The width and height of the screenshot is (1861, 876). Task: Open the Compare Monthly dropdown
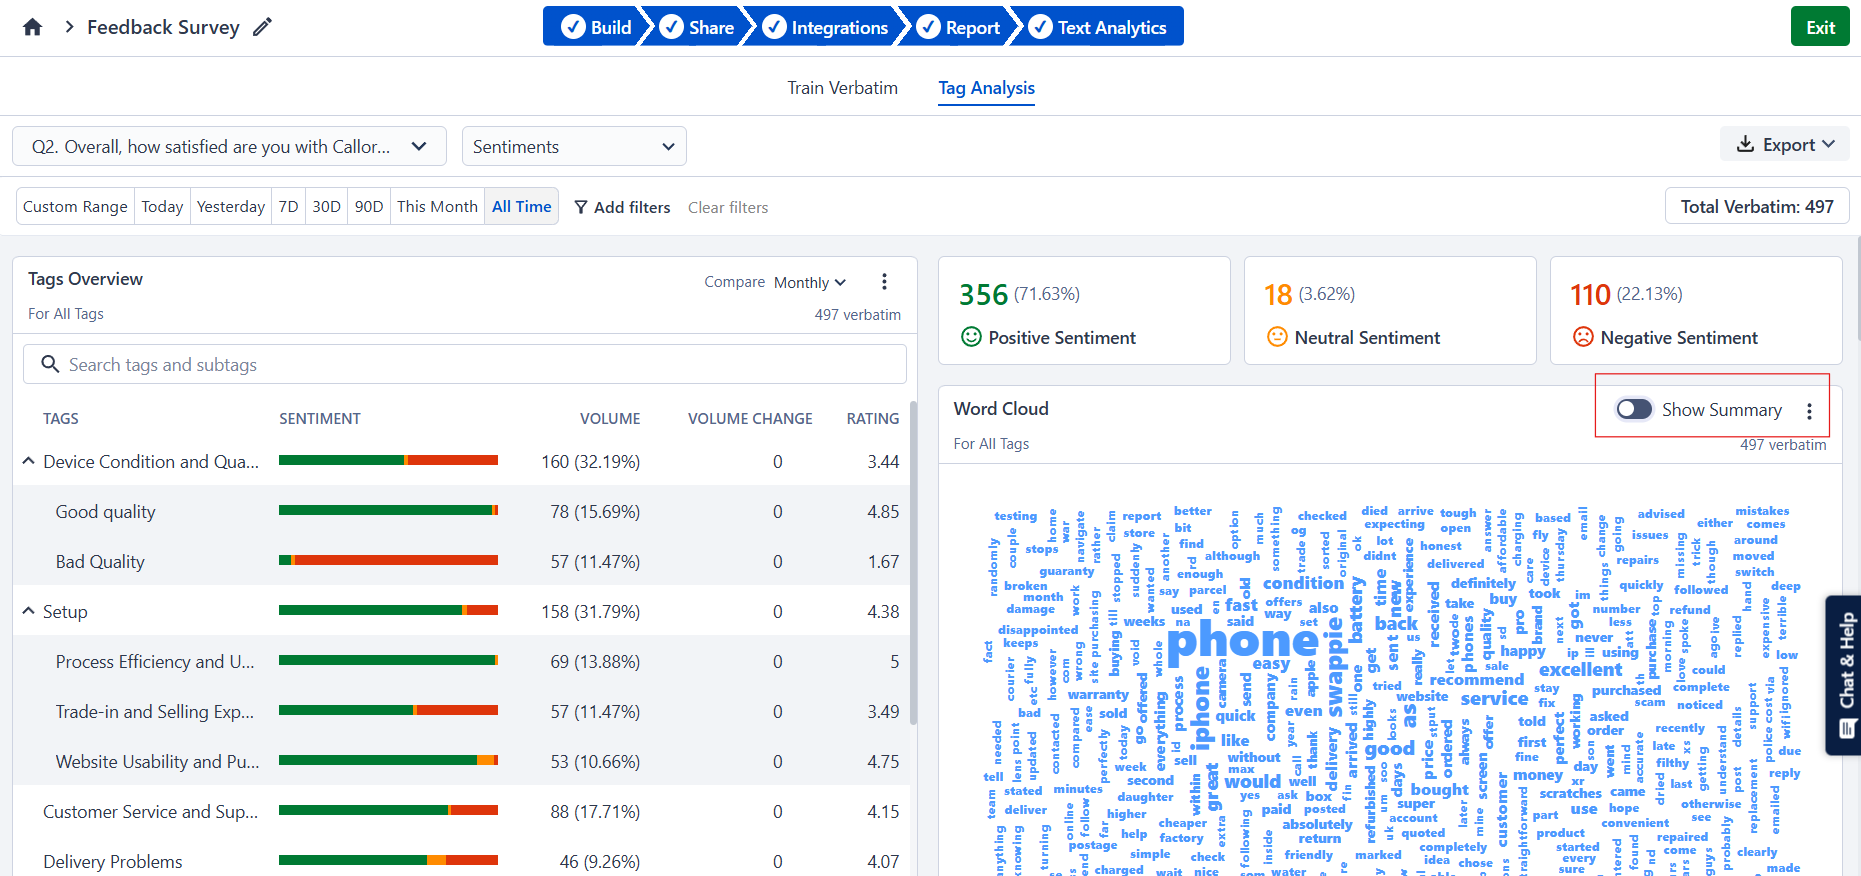tap(810, 283)
